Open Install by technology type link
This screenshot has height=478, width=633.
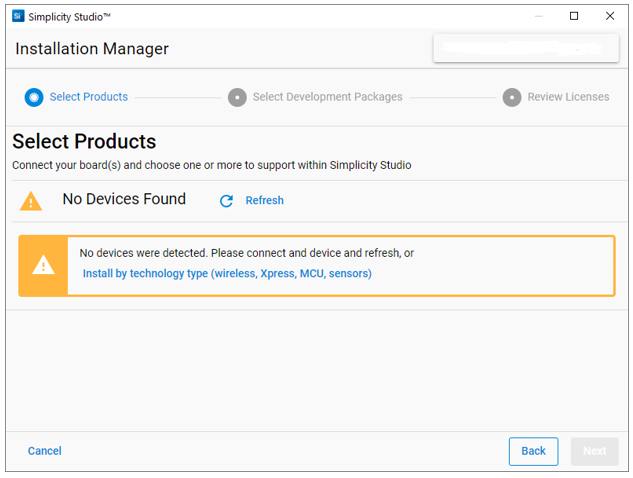(227, 273)
